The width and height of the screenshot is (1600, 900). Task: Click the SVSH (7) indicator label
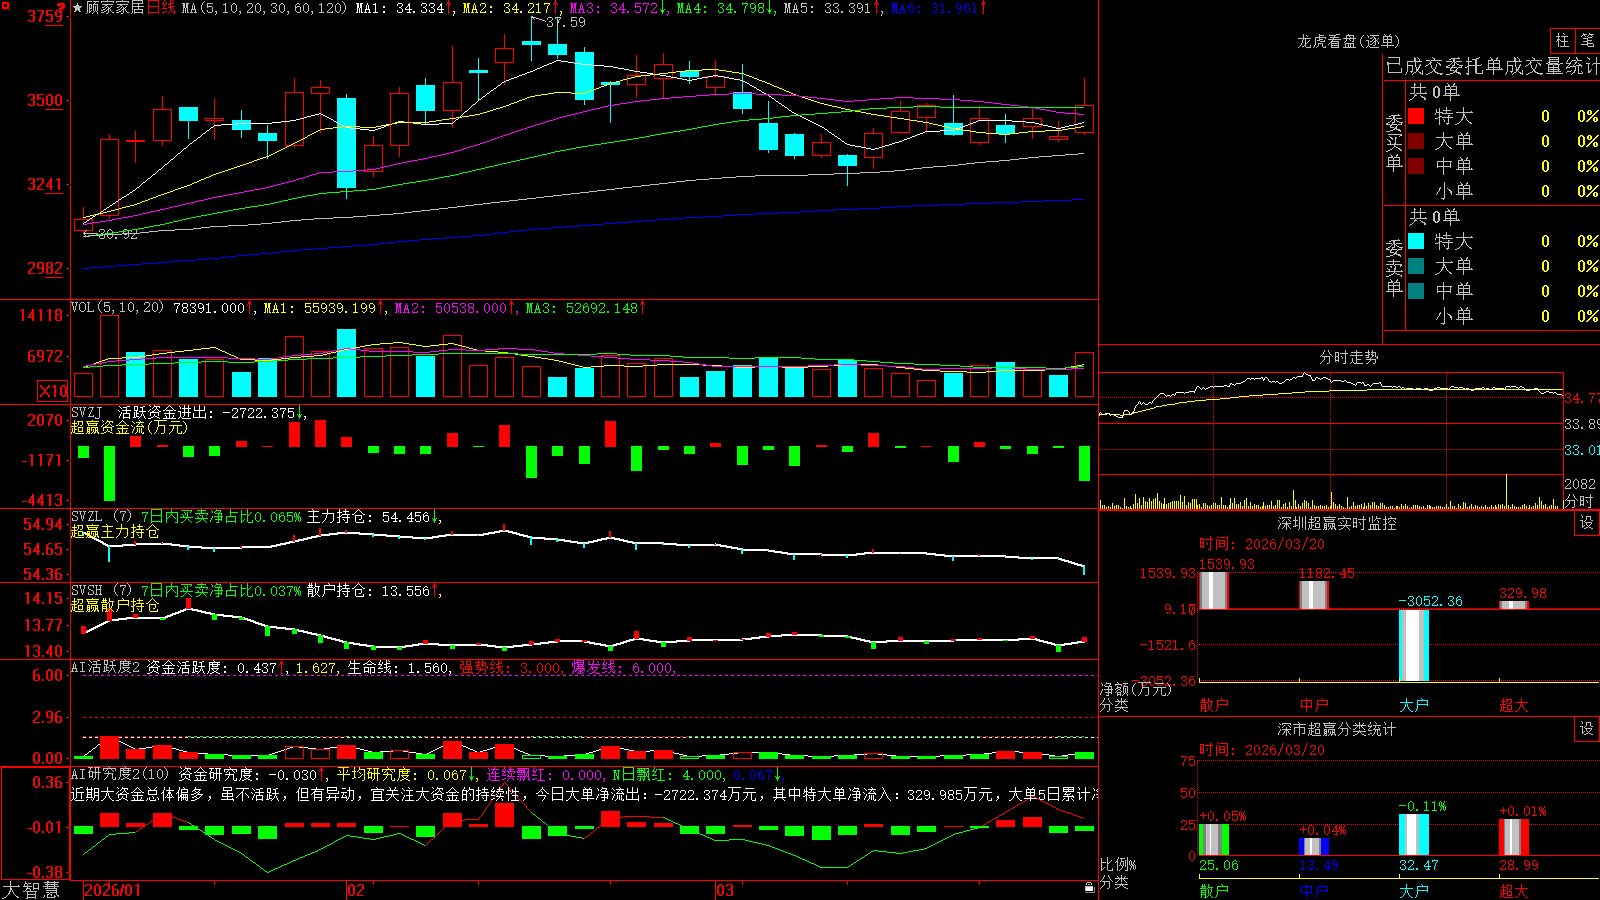point(101,590)
